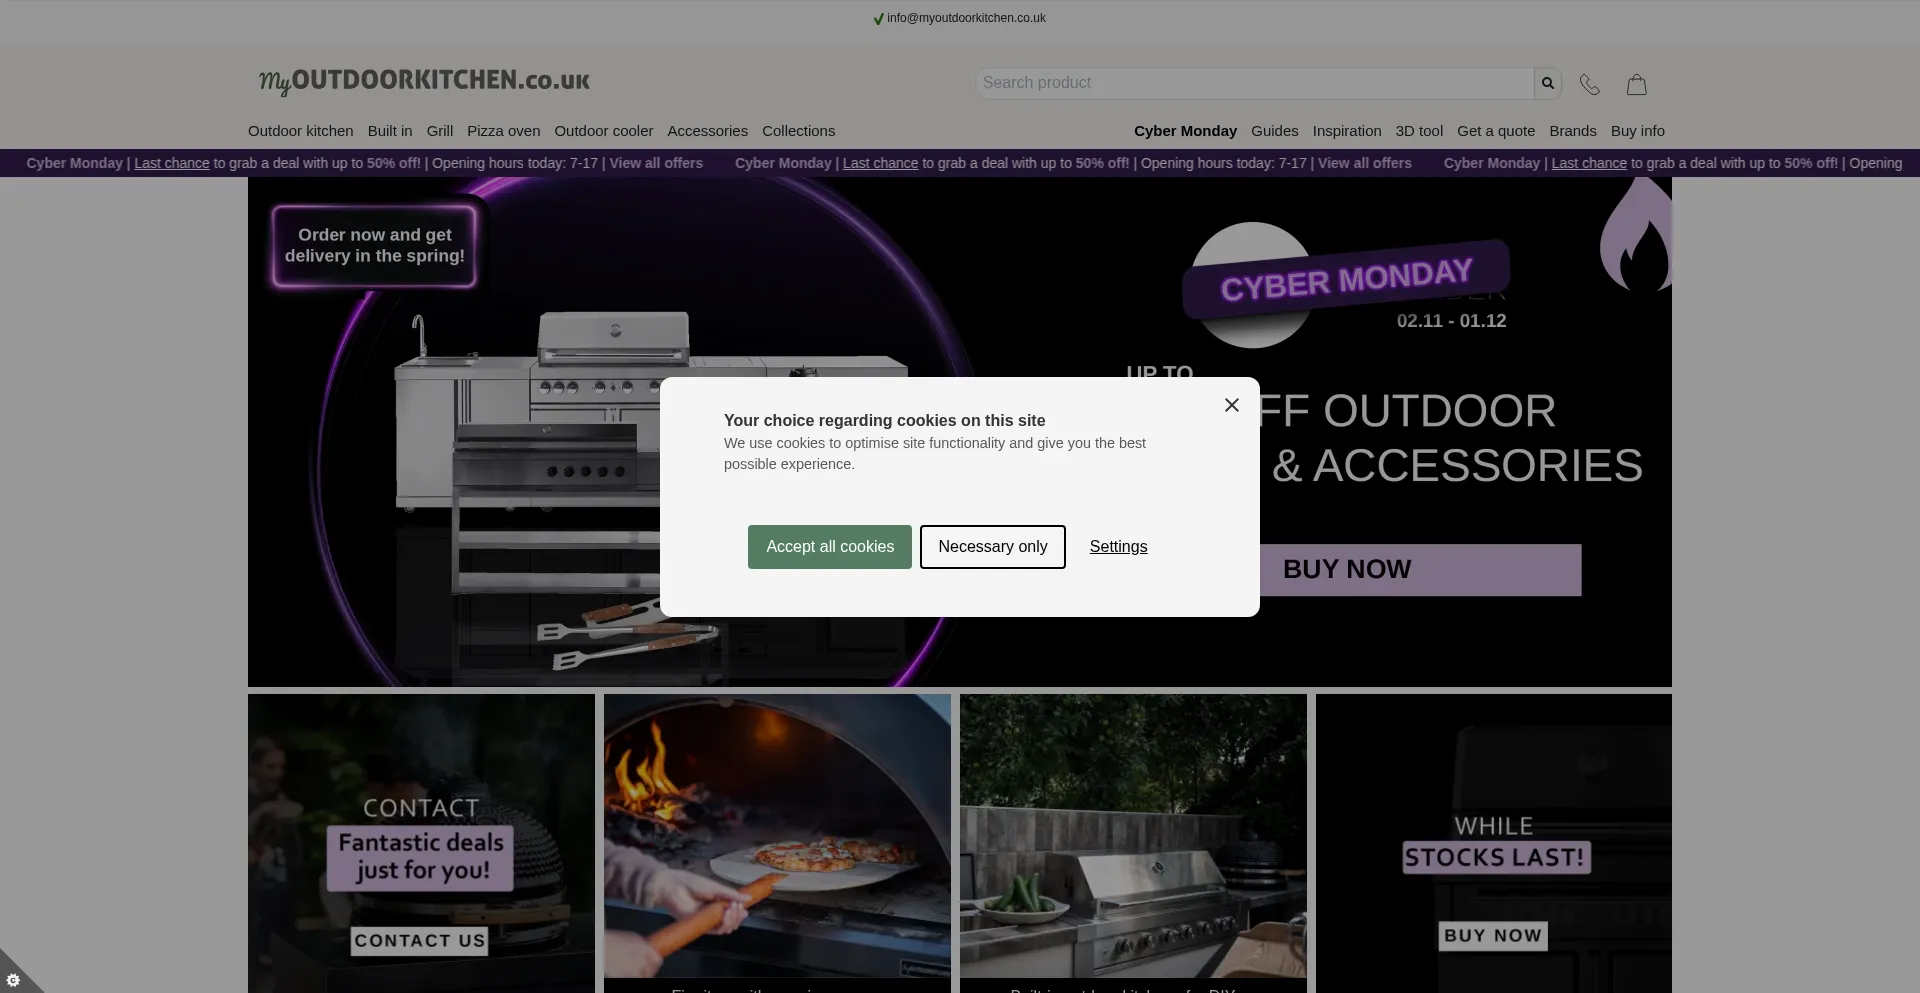Click the MyOutdoorKitchen.co.uk logo
The image size is (1920, 993).
[x=424, y=81]
